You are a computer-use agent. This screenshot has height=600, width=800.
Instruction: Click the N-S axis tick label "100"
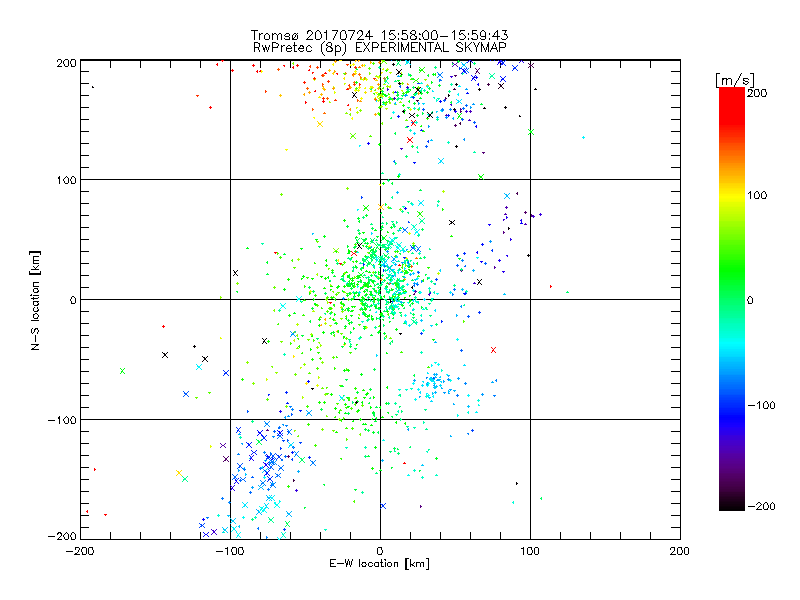pos(66,180)
